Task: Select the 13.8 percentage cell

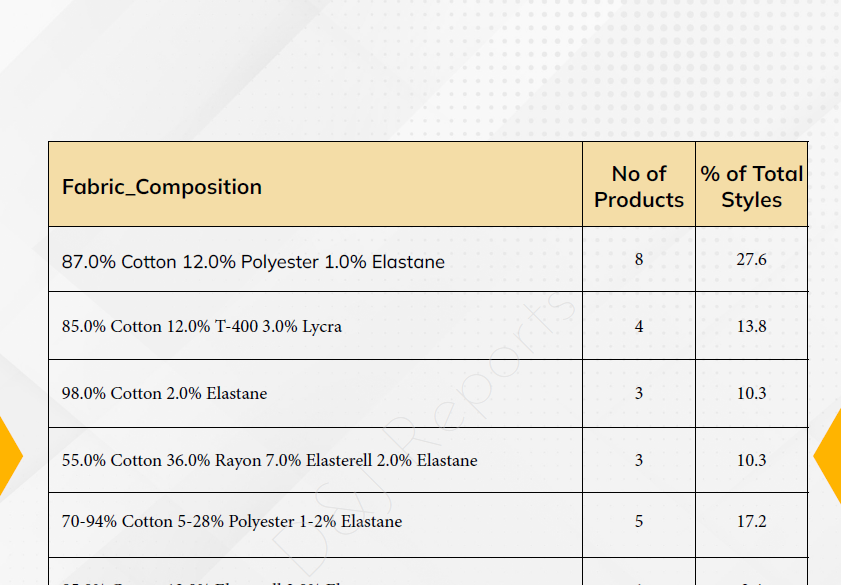Action: tap(751, 326)
